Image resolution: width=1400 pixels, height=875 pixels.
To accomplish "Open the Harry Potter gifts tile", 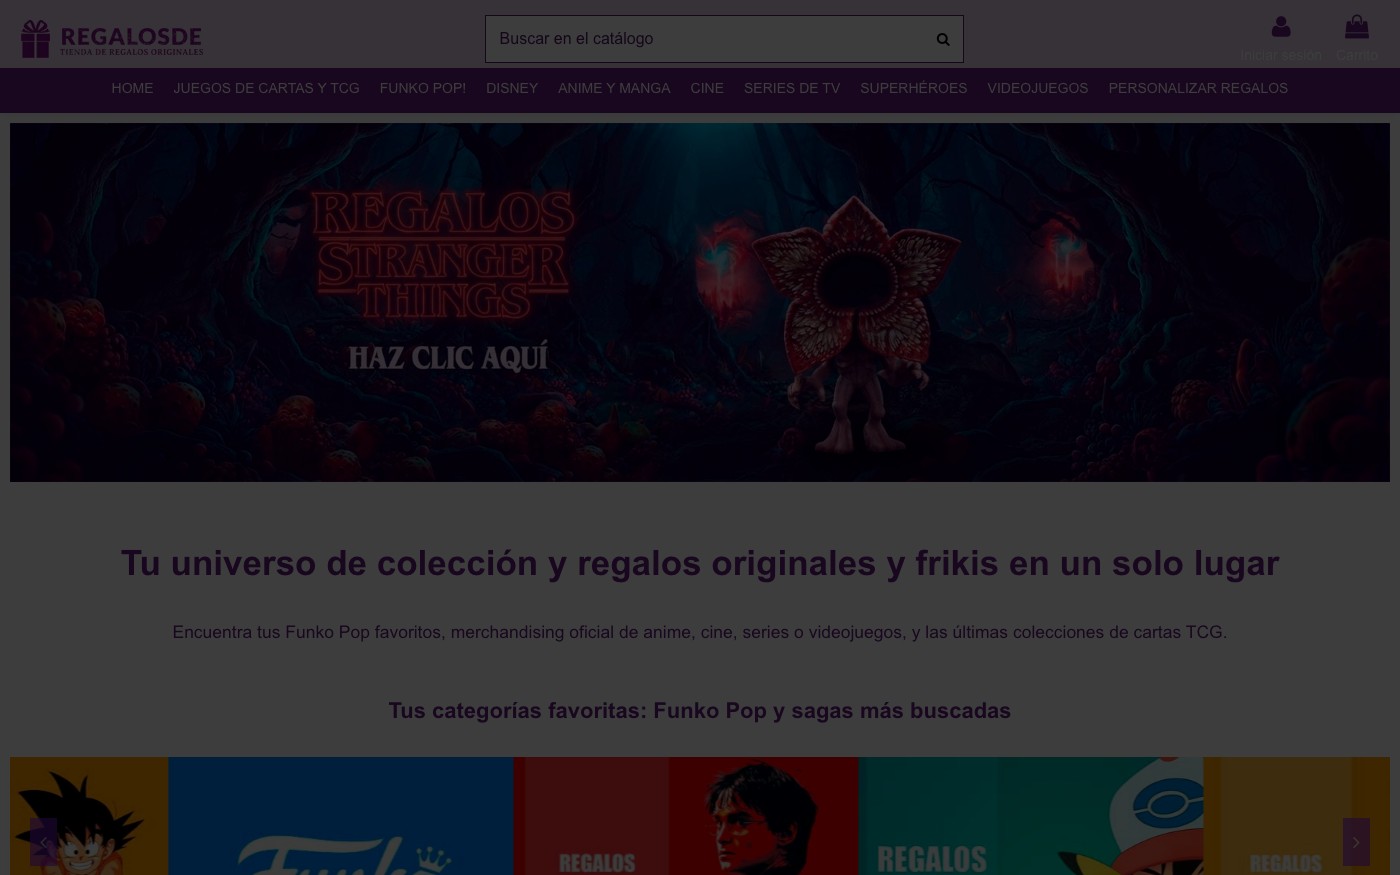I will click(x=686, y=816).
